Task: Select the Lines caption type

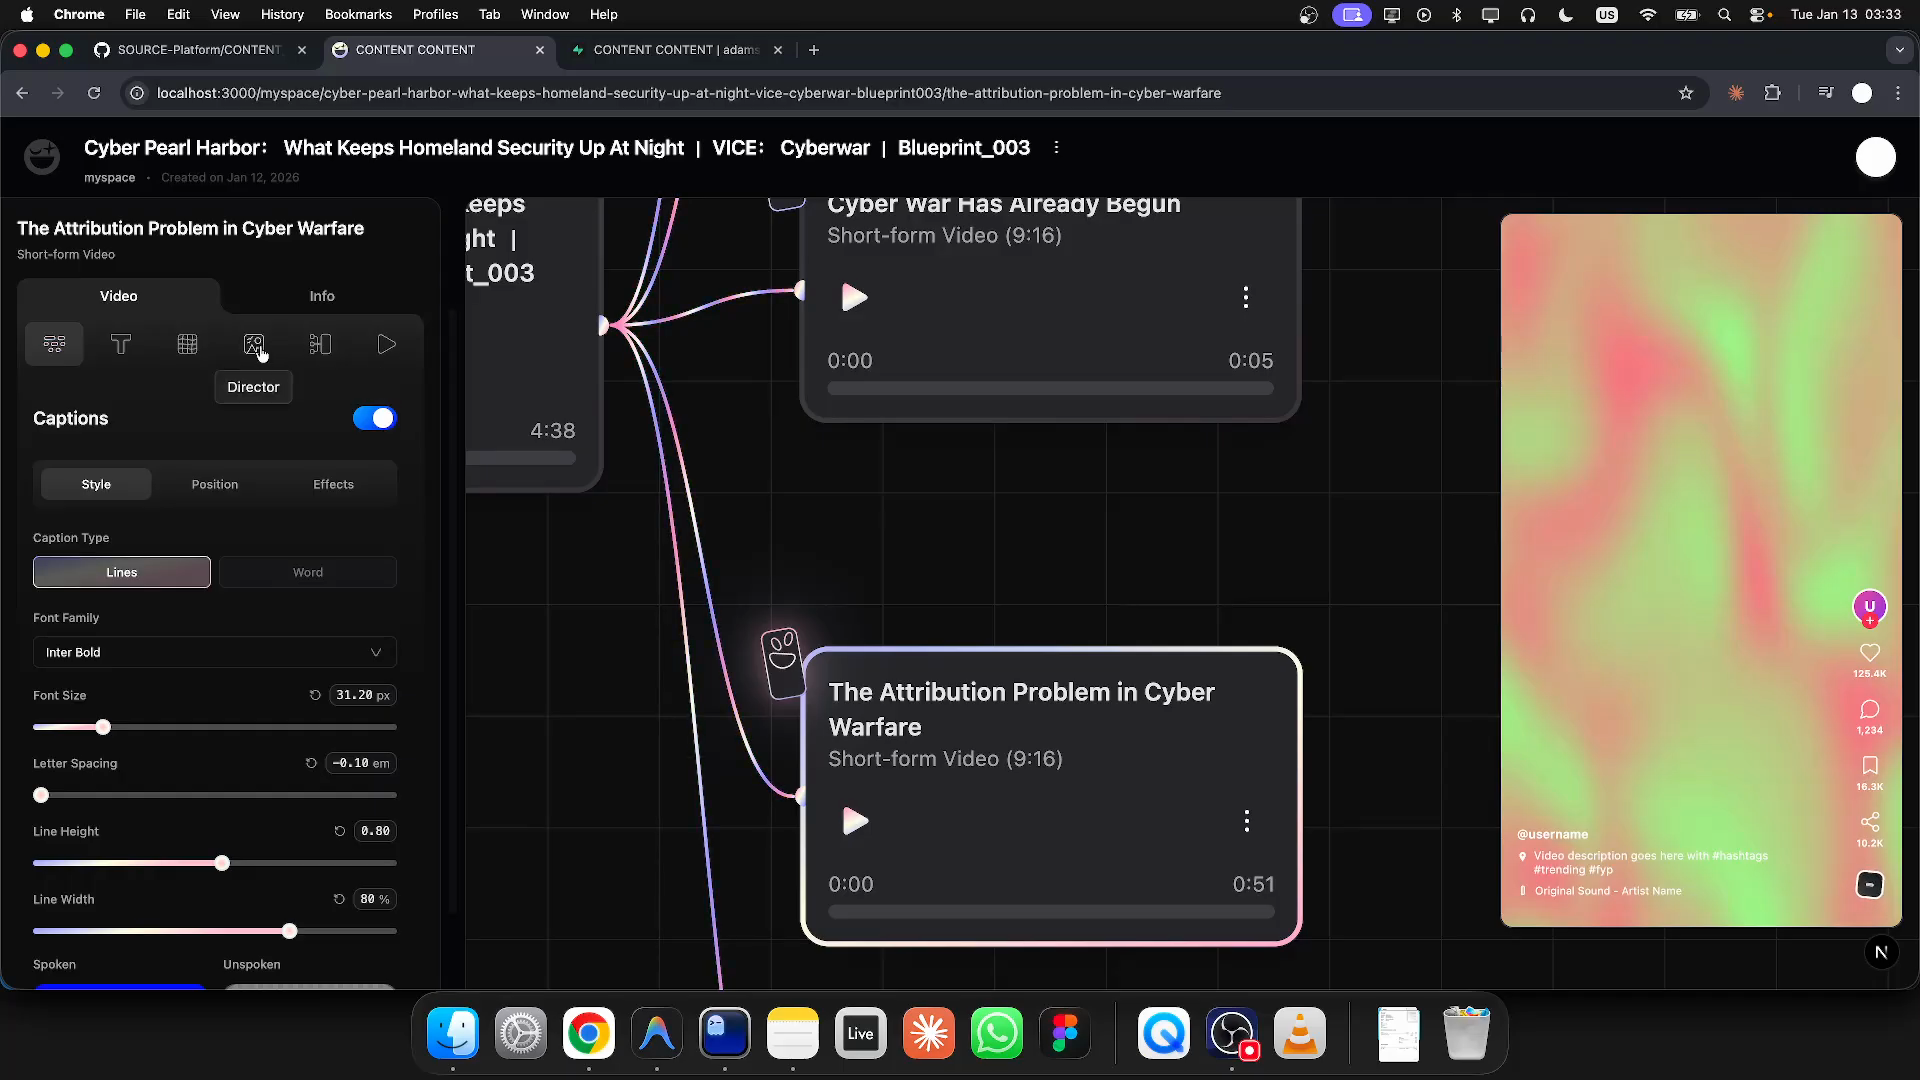Action: 122,572
